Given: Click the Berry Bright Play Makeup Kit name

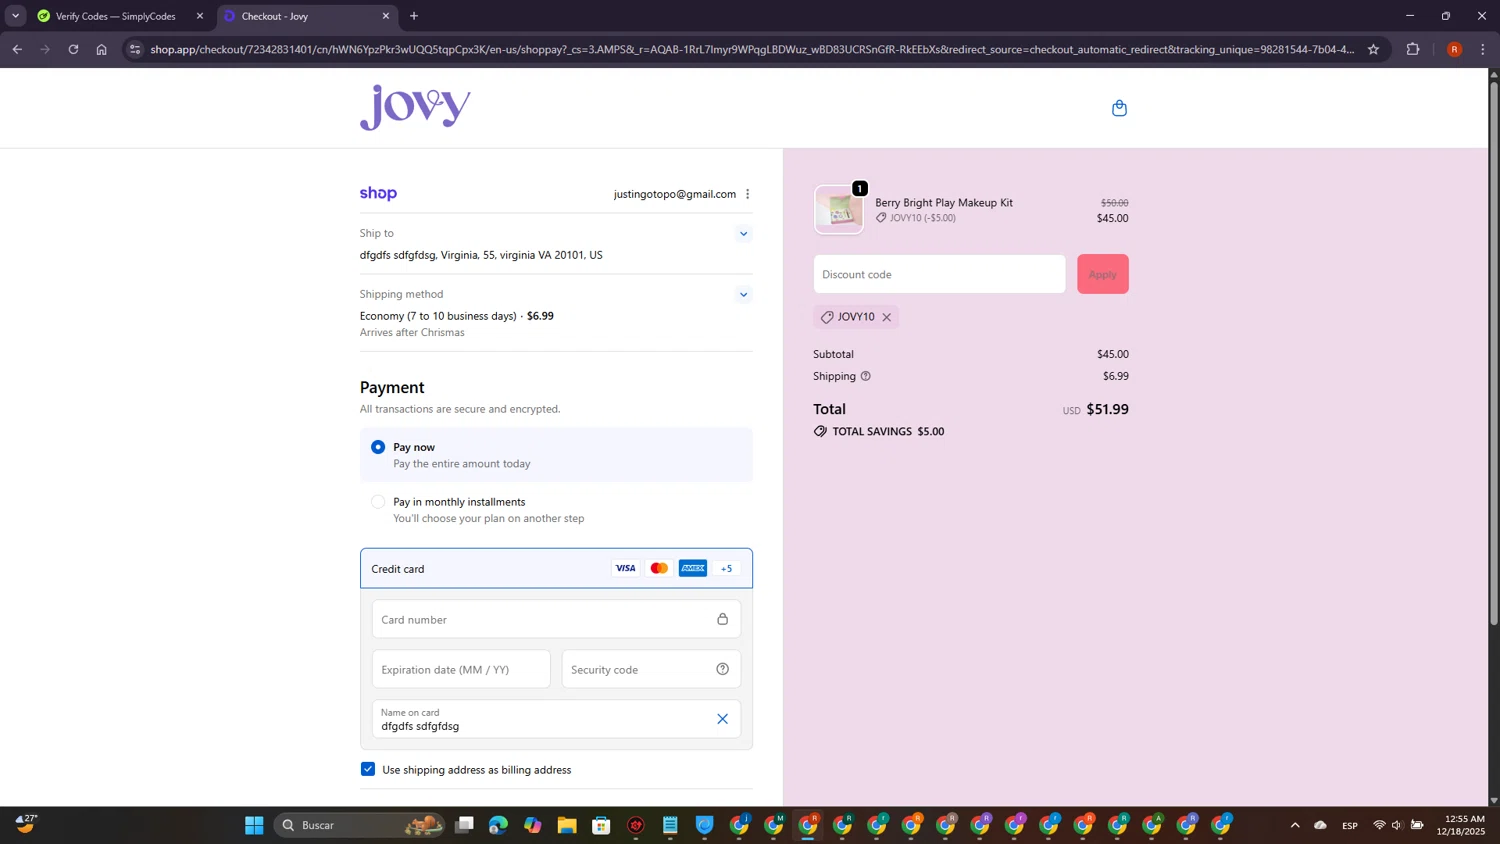Looking at the screenshot, I should click(x=944, y=202).
